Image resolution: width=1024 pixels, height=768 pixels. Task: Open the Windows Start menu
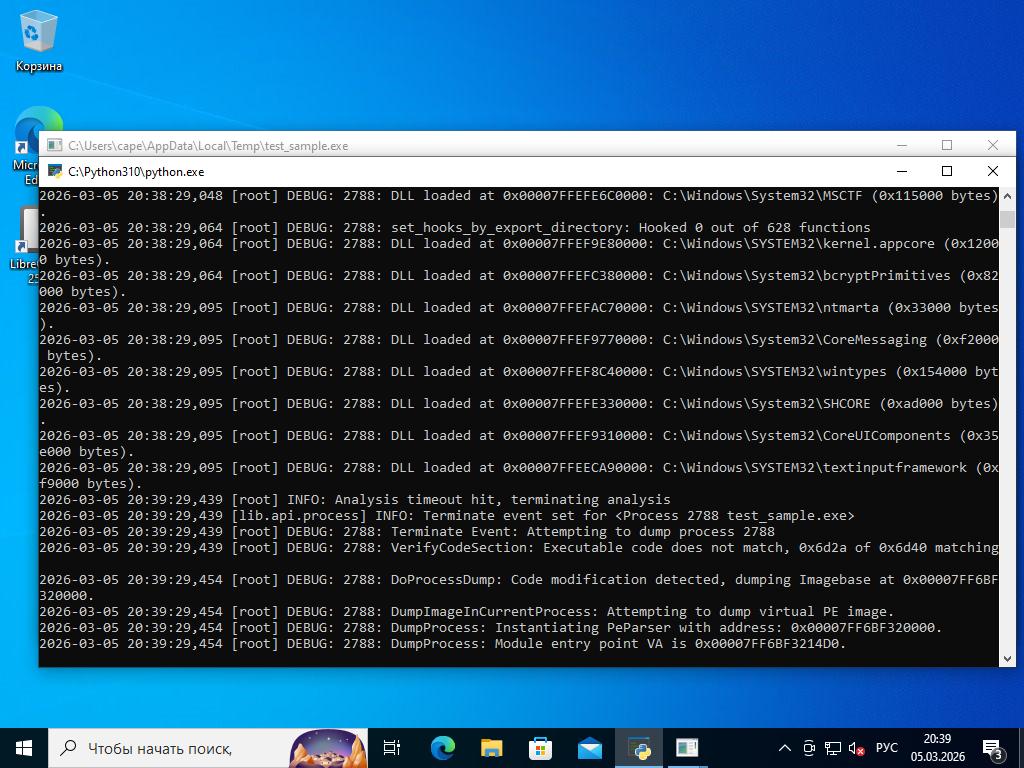click(x=24, y=747)
